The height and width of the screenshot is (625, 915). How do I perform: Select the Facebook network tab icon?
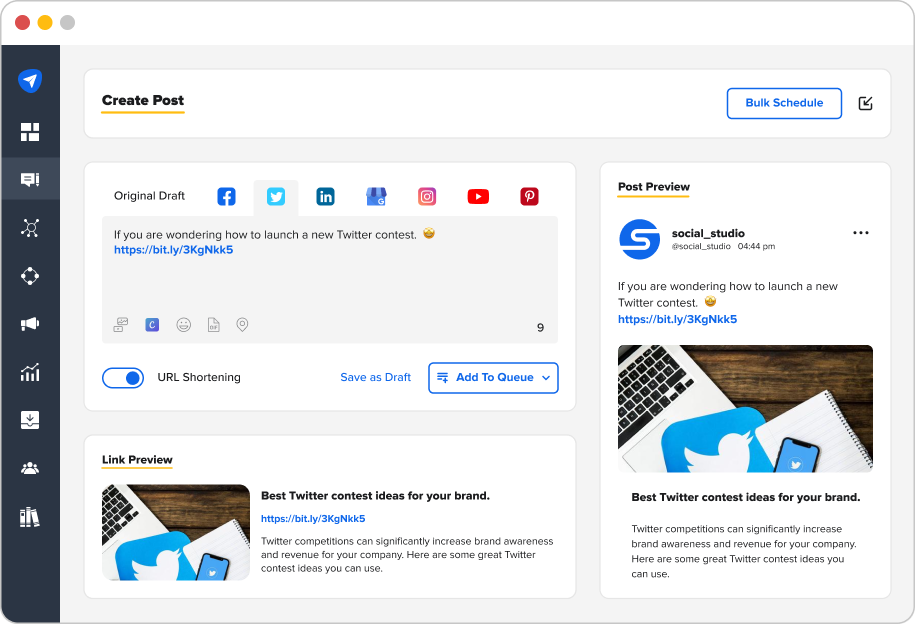coord(226,197)
